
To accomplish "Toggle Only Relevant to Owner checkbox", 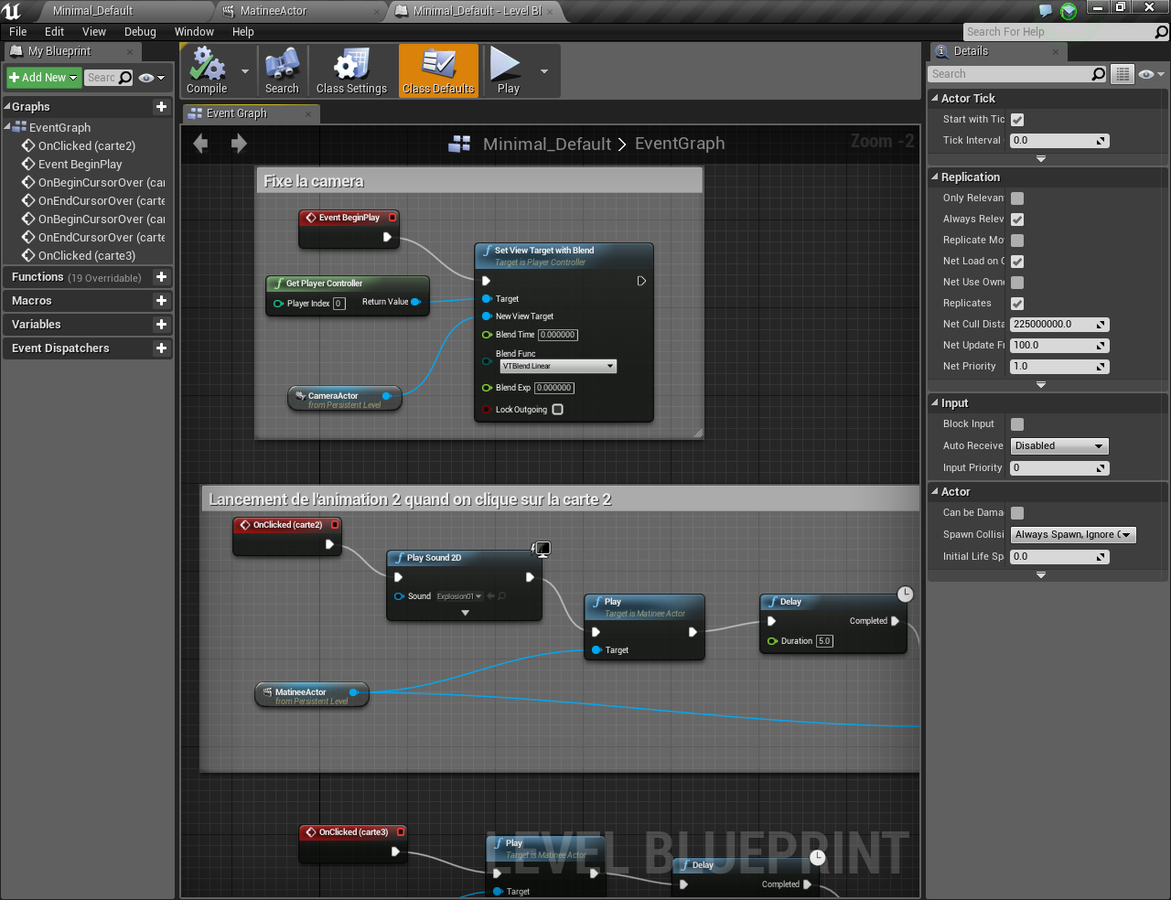I will 1017,198.
